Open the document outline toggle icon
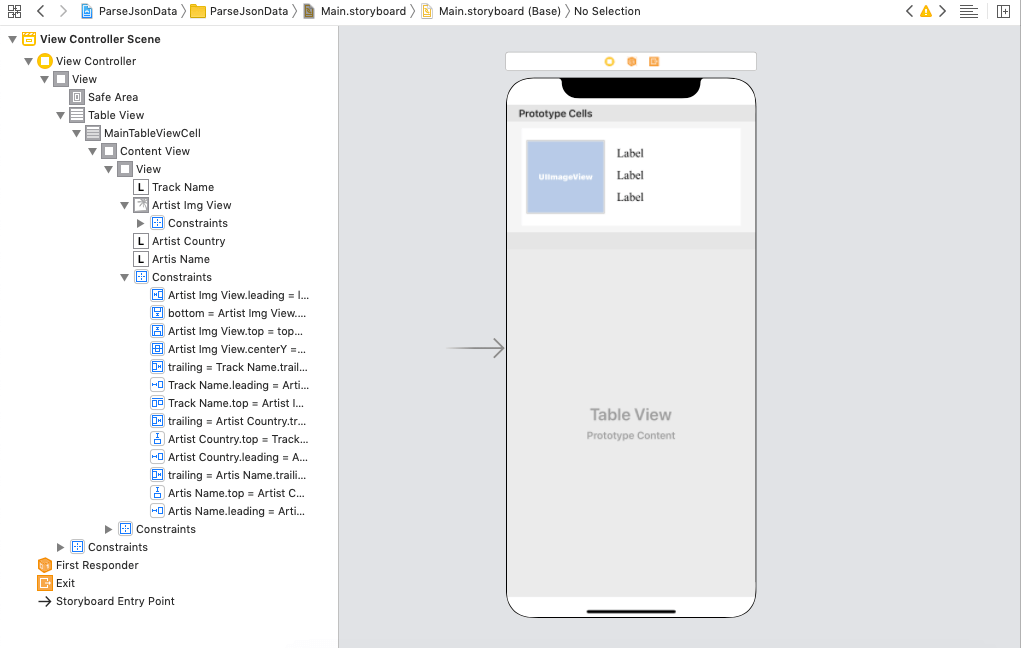Image resolution: width=1021 pixels, height=648 pixels. [14, 11]
